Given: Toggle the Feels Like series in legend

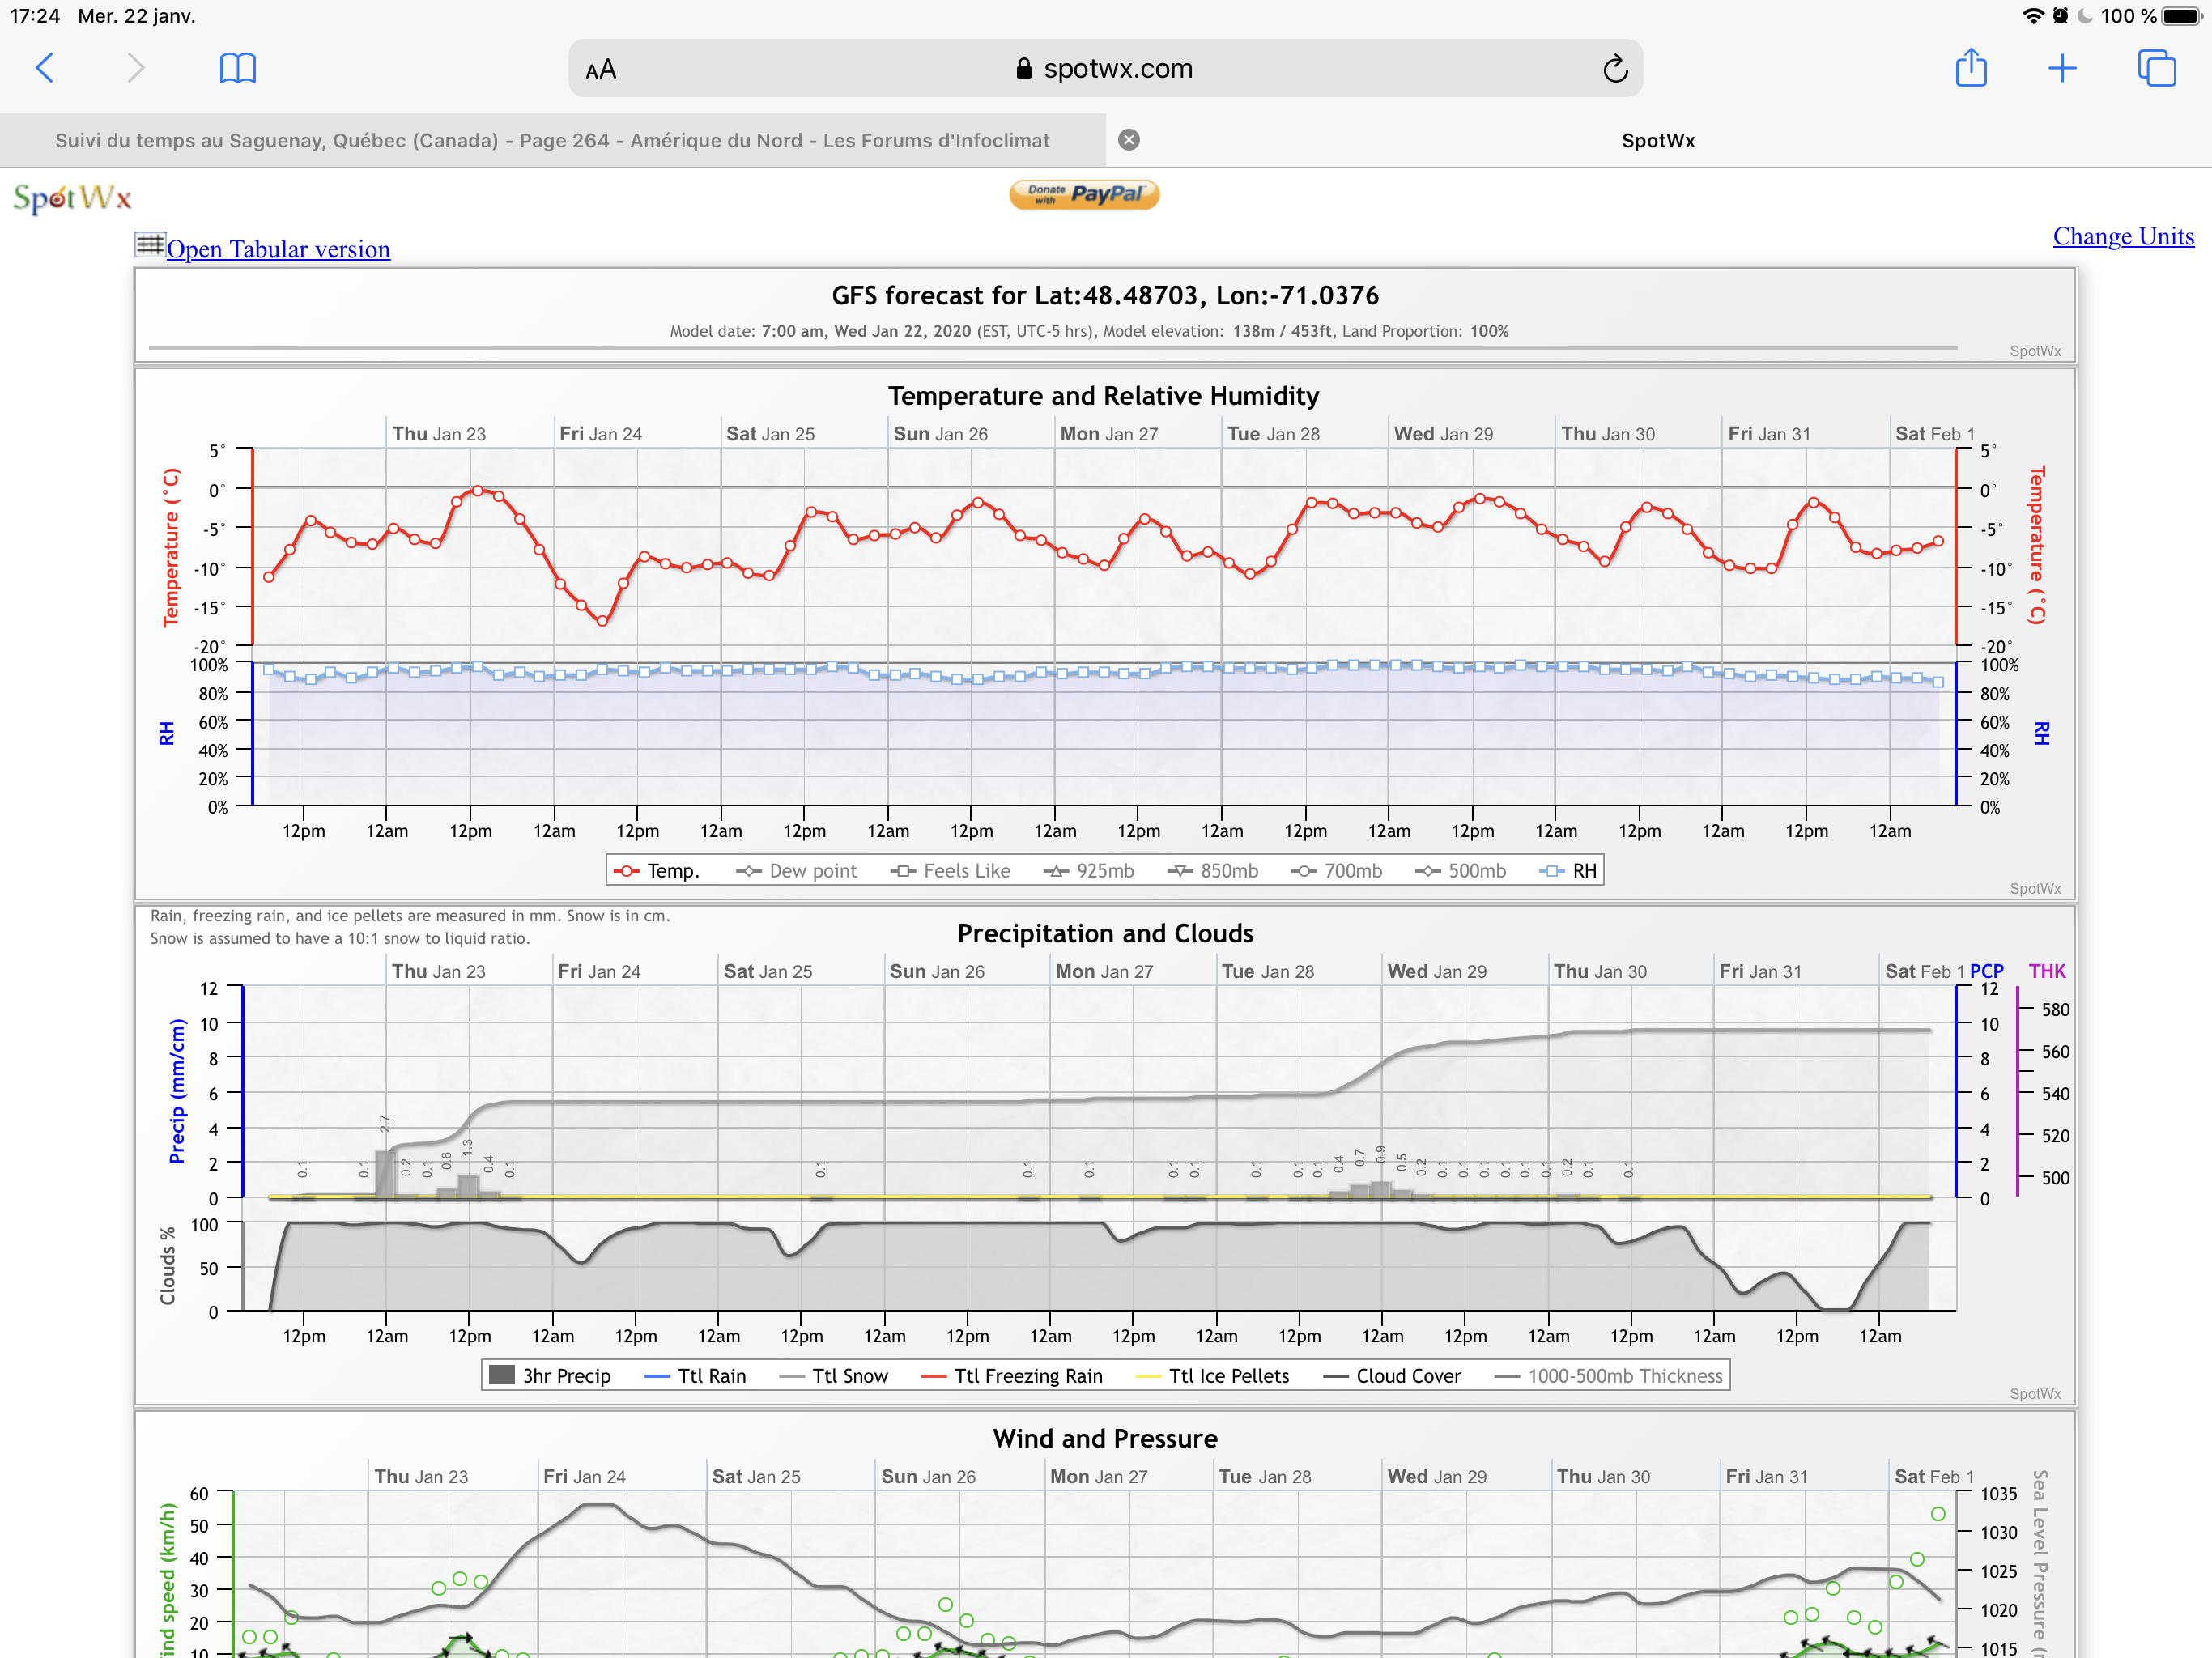Looking at the screenshot, I should point(950,871).
